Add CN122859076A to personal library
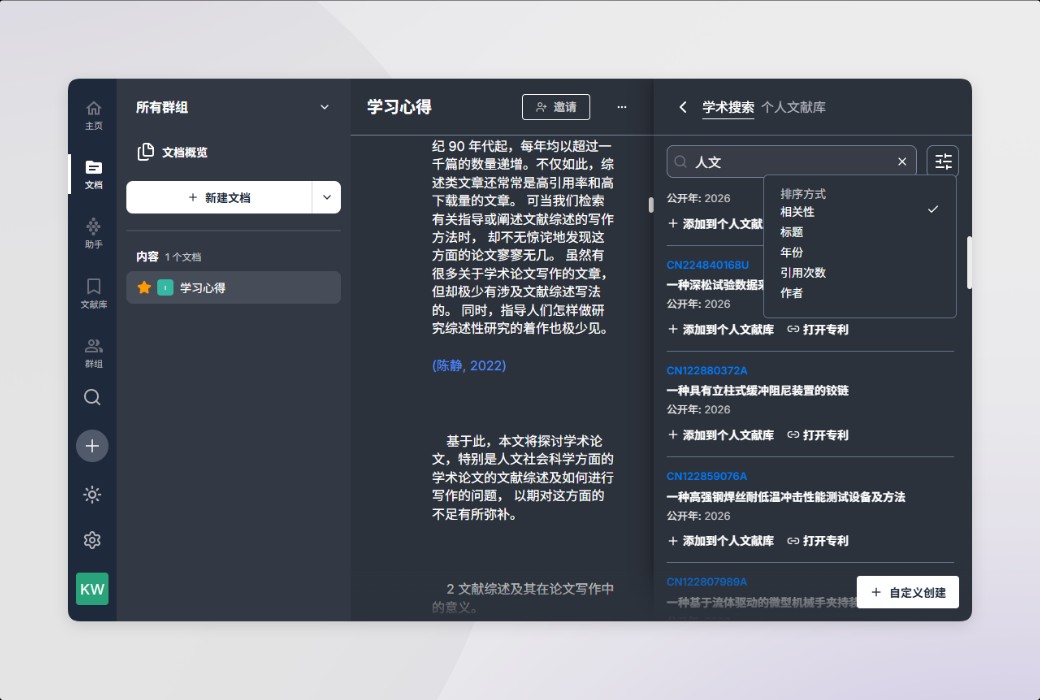The width and height of the screenshot is (1040, 700). tap(721, 541)
